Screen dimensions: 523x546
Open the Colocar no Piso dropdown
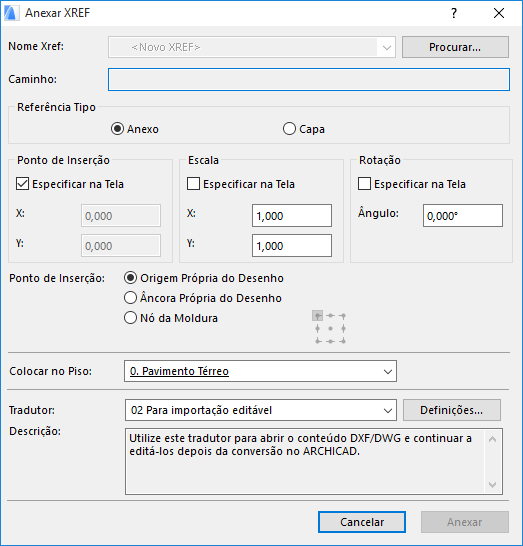260,371
